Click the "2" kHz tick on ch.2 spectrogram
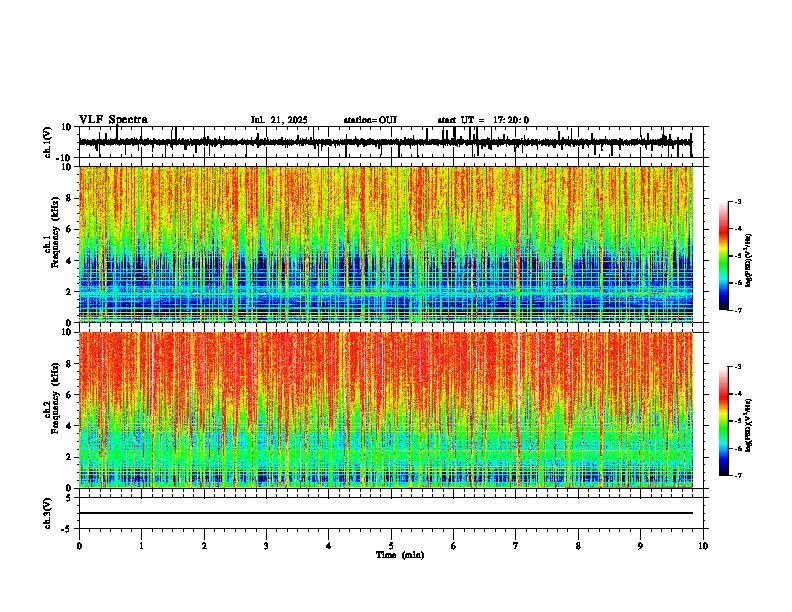792x612 pixels. coord(70,457)
